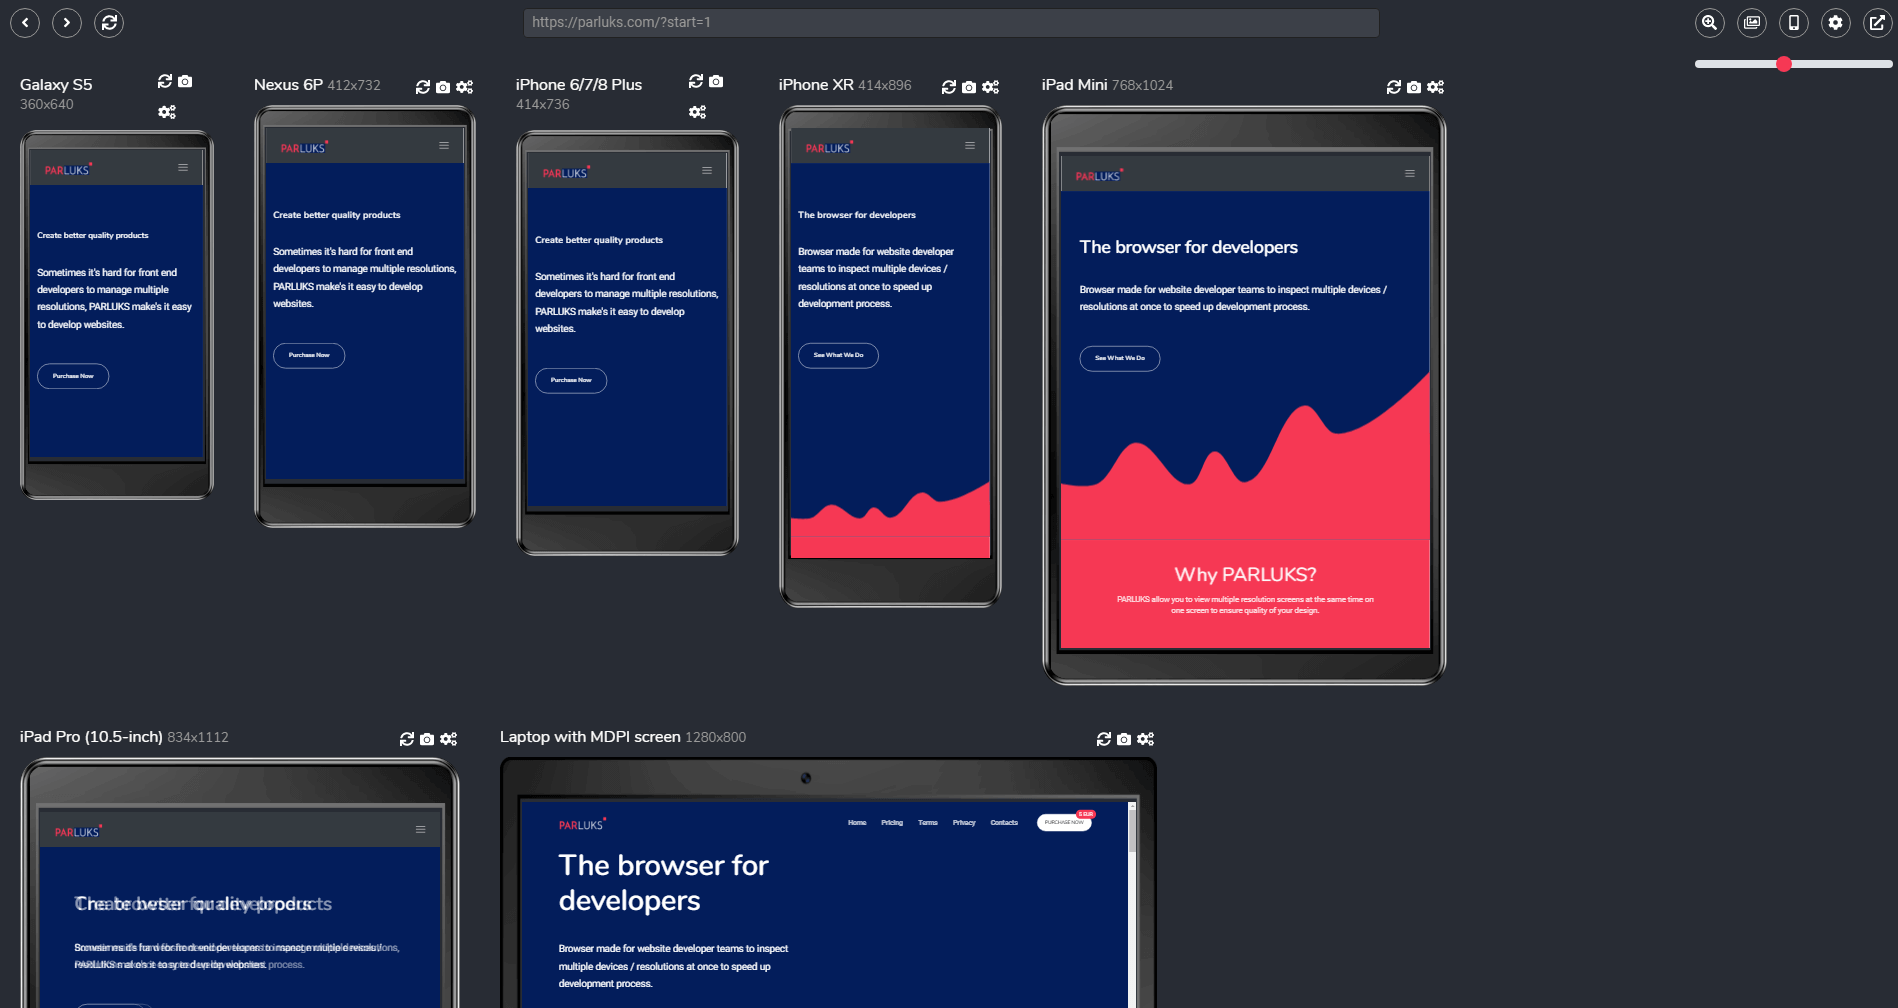Open iPhone XR settings gears
The height and width of the screenshot is (1008, 1898).
click(991, 87)
